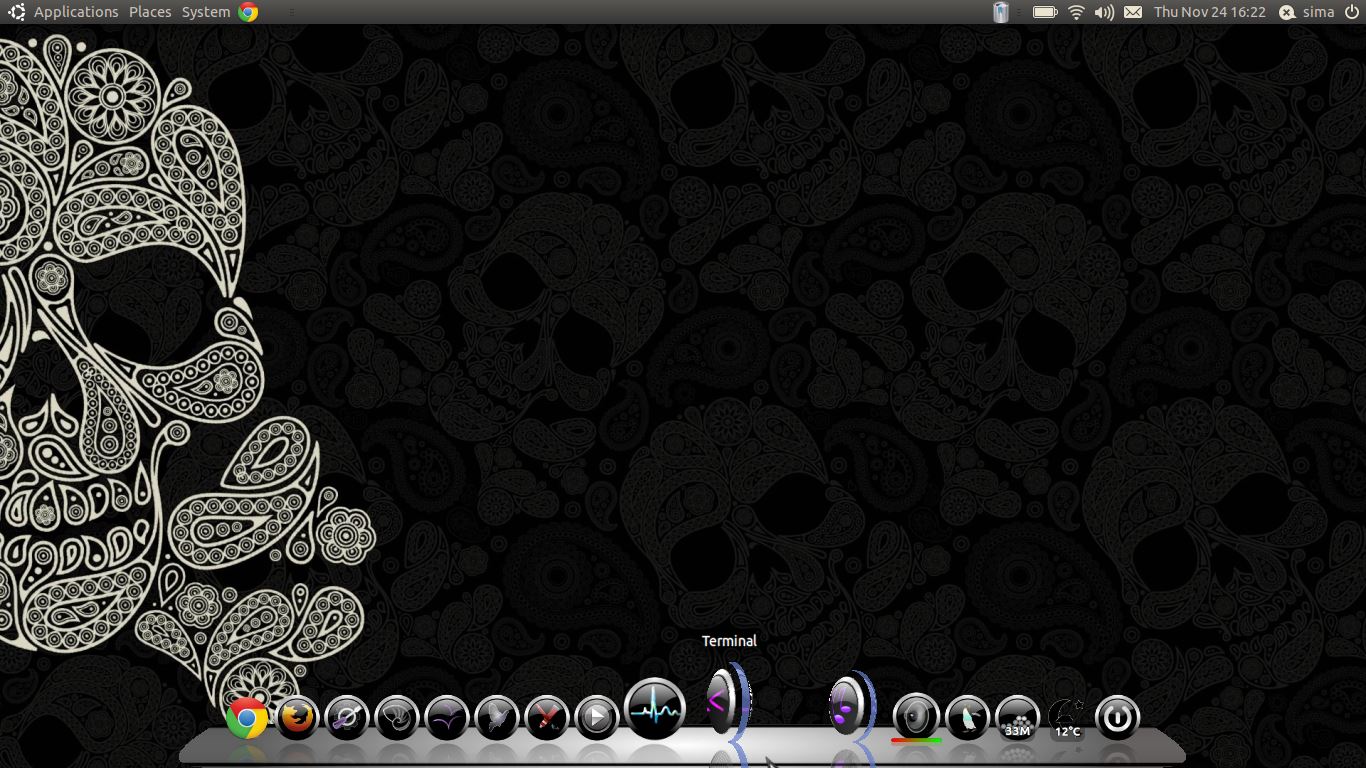
Task: Open the Wi-Fi network indicator
Action: tap(1076, 12)
